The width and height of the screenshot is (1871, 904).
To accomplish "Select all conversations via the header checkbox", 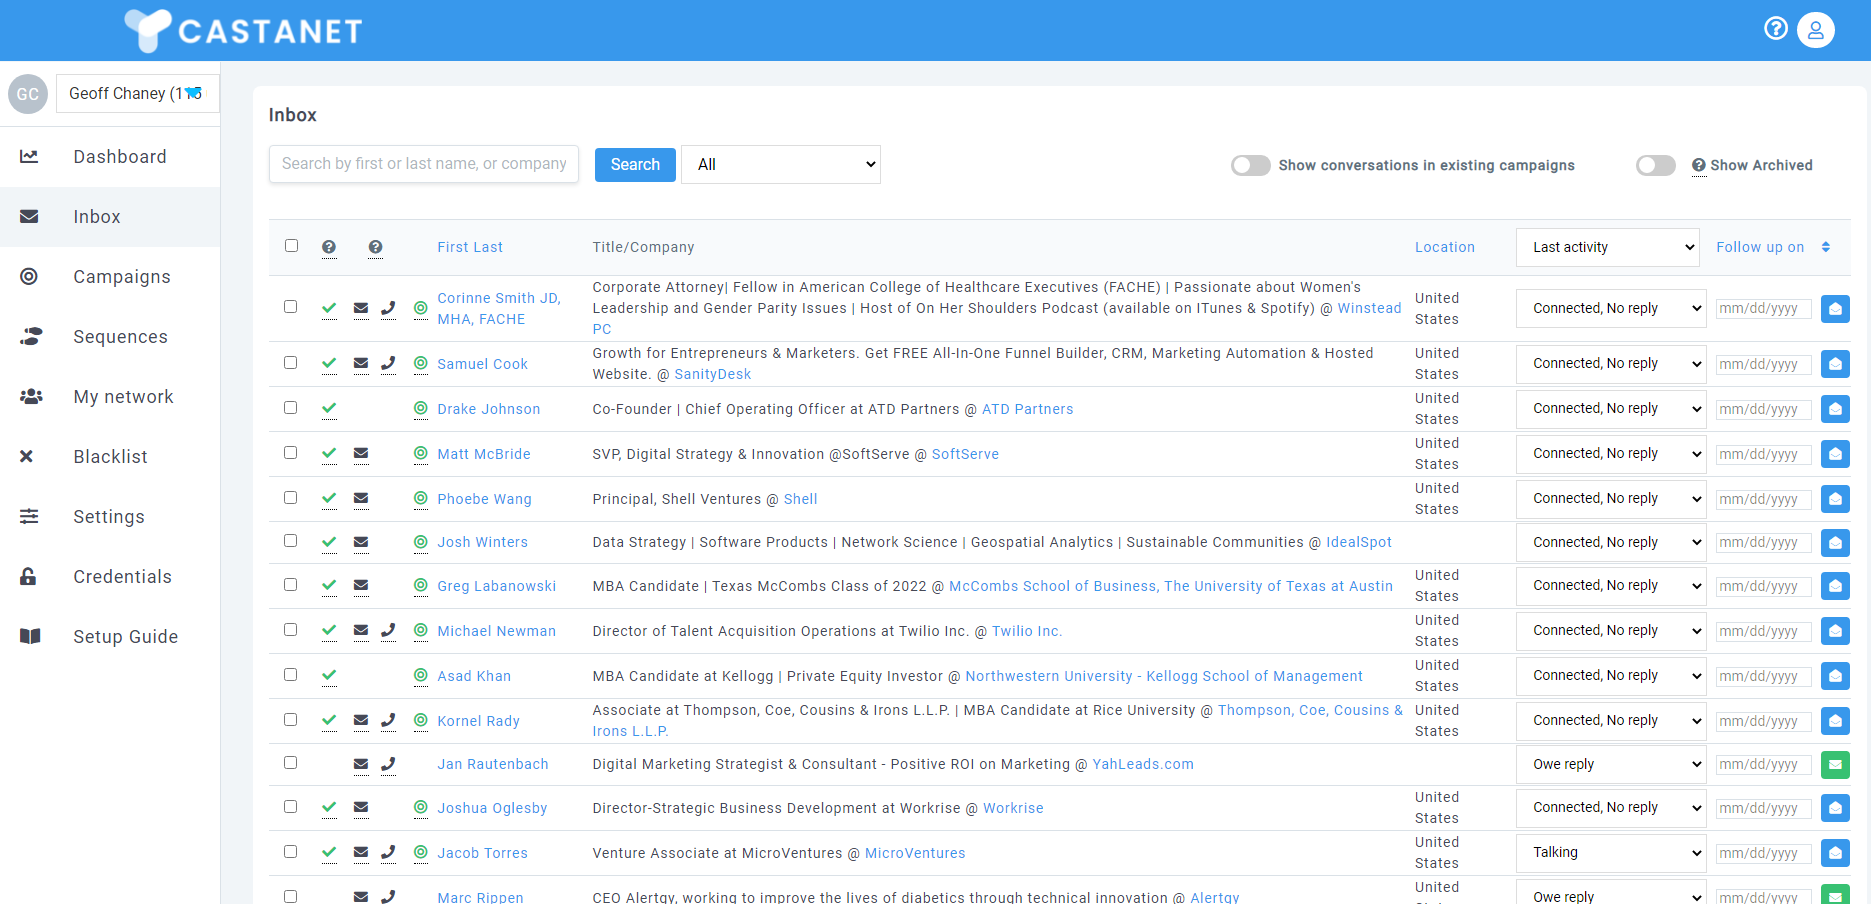I will pos(291,245).
